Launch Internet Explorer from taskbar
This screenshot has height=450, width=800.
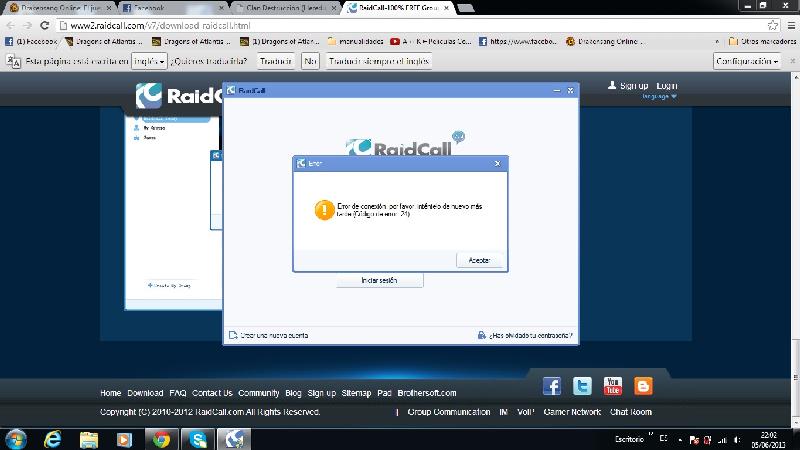[53, 439]
